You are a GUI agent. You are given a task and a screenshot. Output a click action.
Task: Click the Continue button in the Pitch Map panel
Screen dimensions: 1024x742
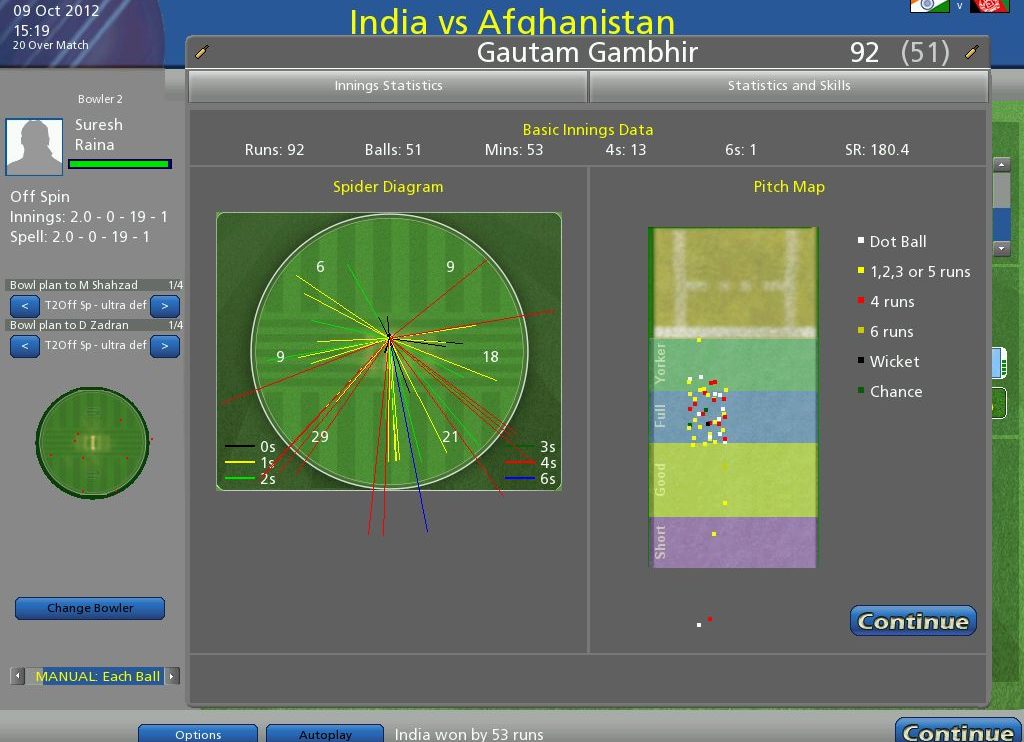(x=913, y=621)
